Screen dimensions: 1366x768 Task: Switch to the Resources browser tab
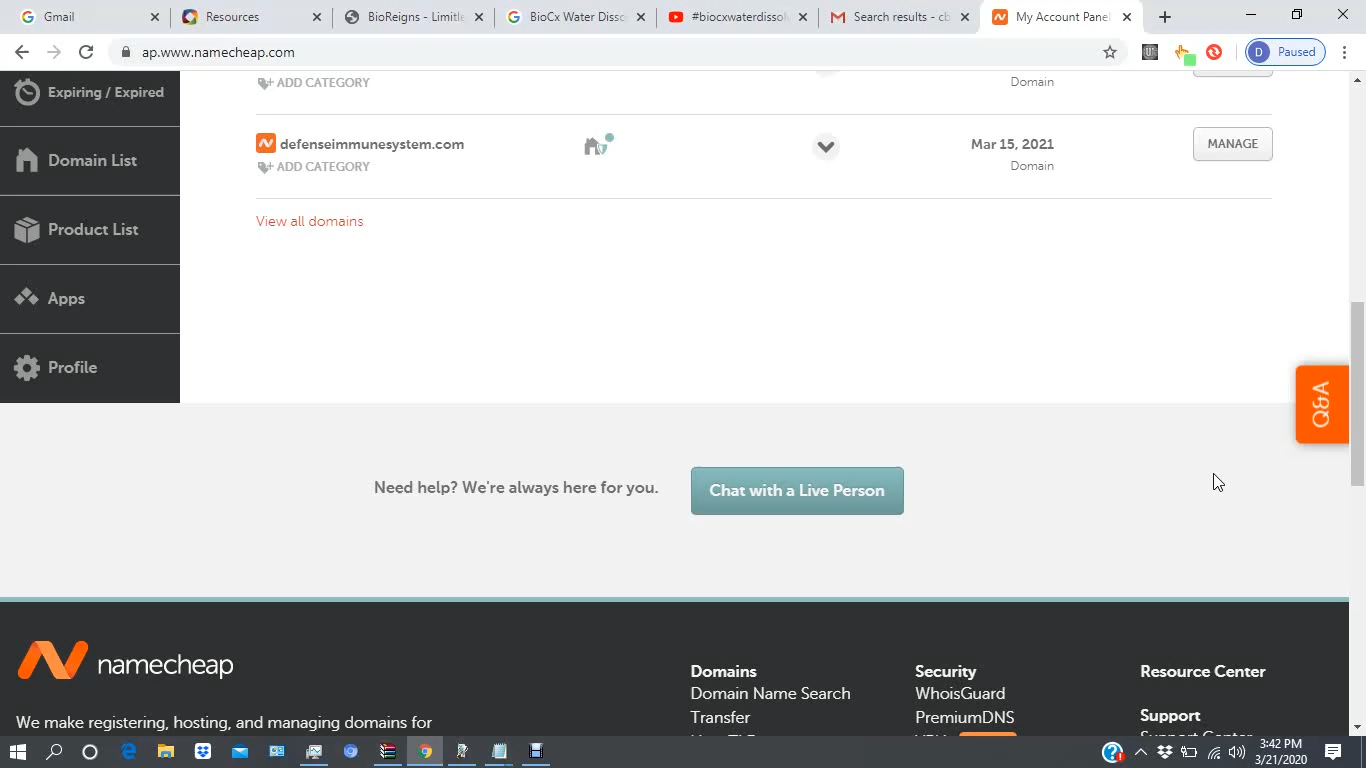[250, 17]
